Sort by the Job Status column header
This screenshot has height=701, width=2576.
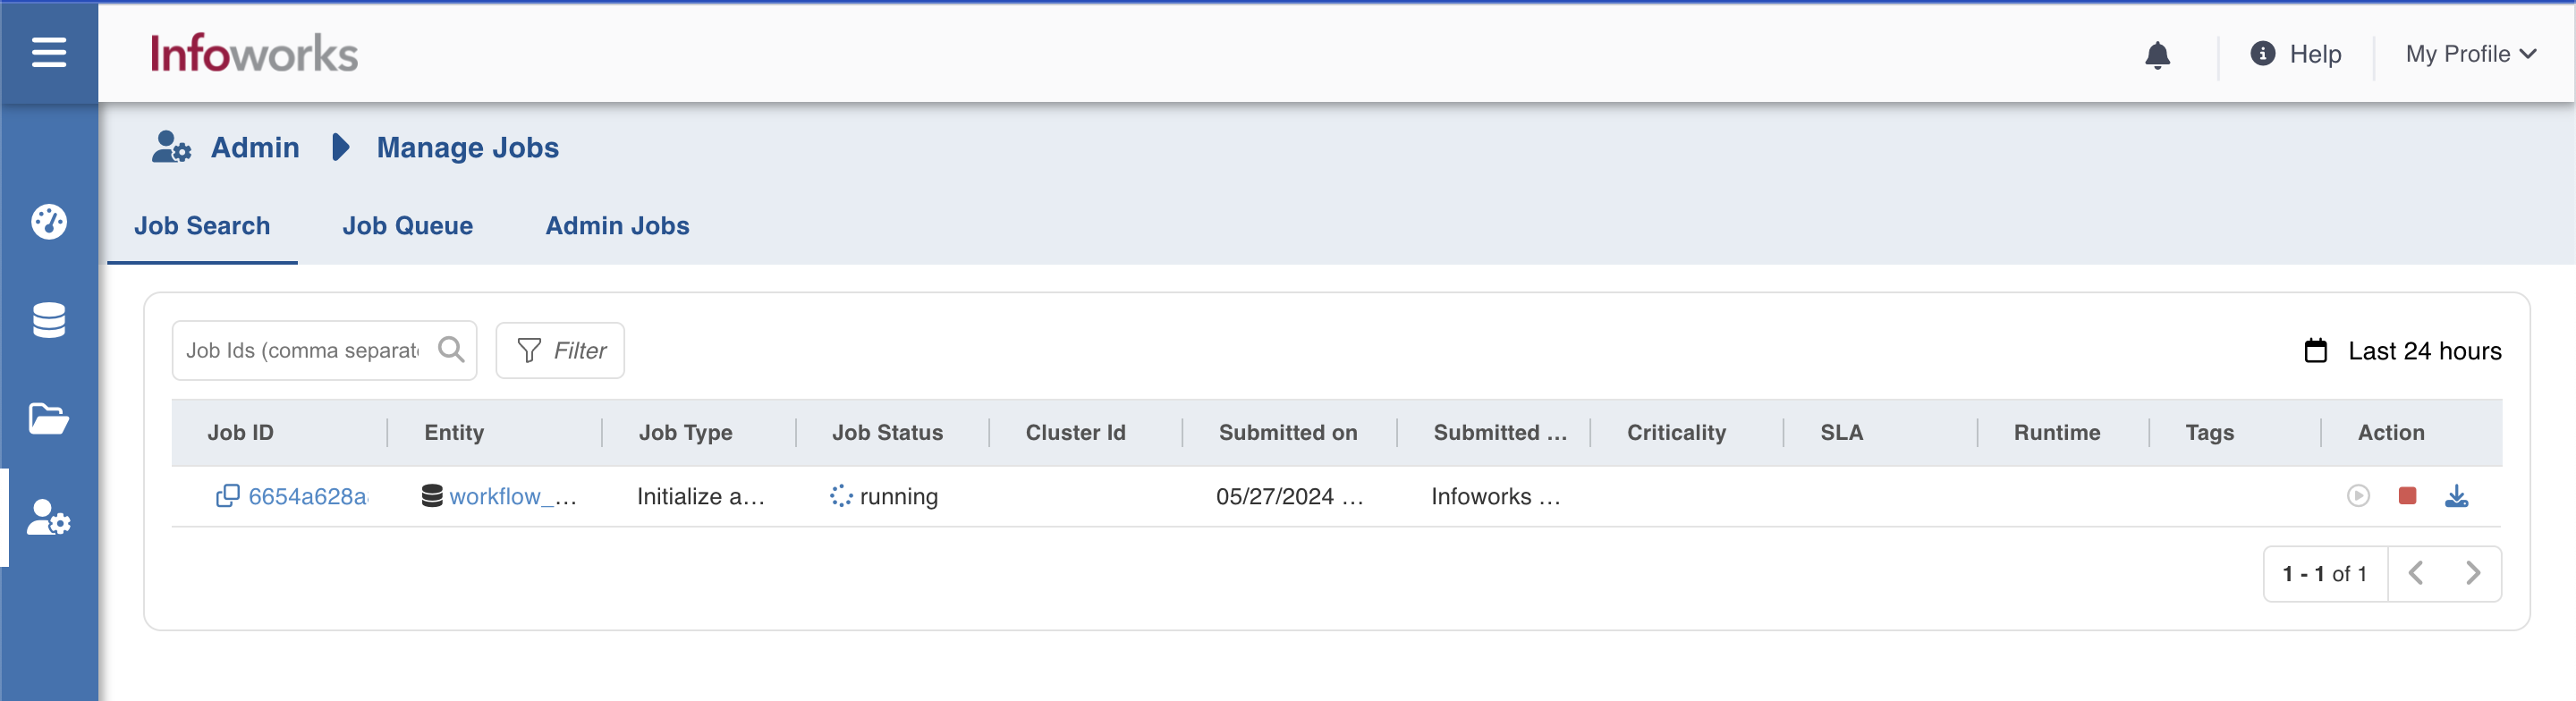(887, 432)
